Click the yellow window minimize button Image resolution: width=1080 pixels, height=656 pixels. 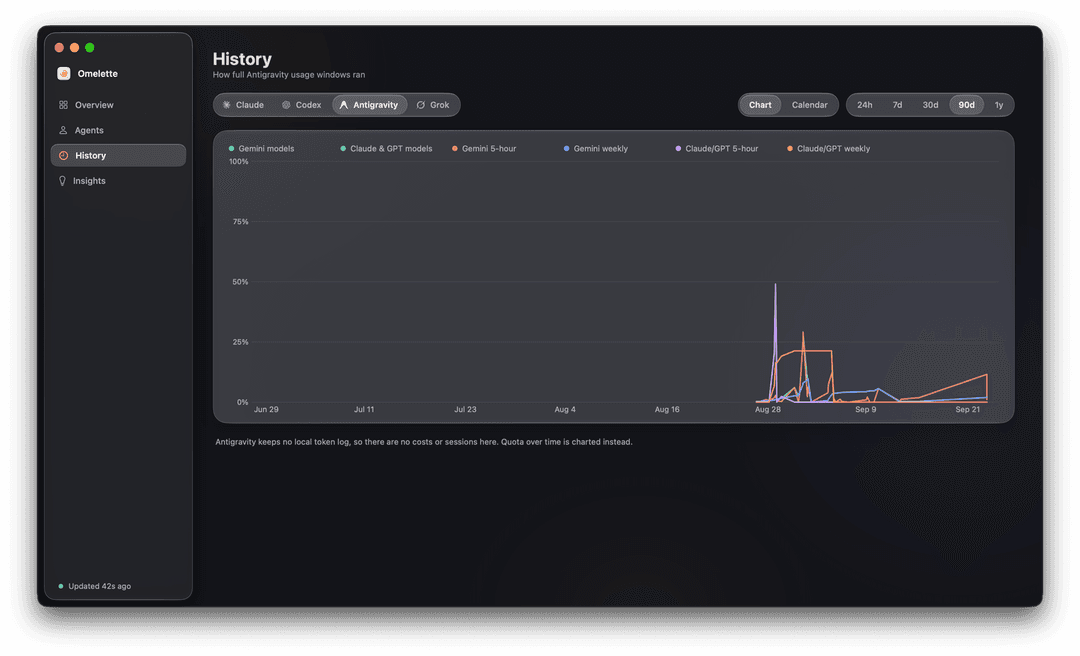(x=74, y=48)
